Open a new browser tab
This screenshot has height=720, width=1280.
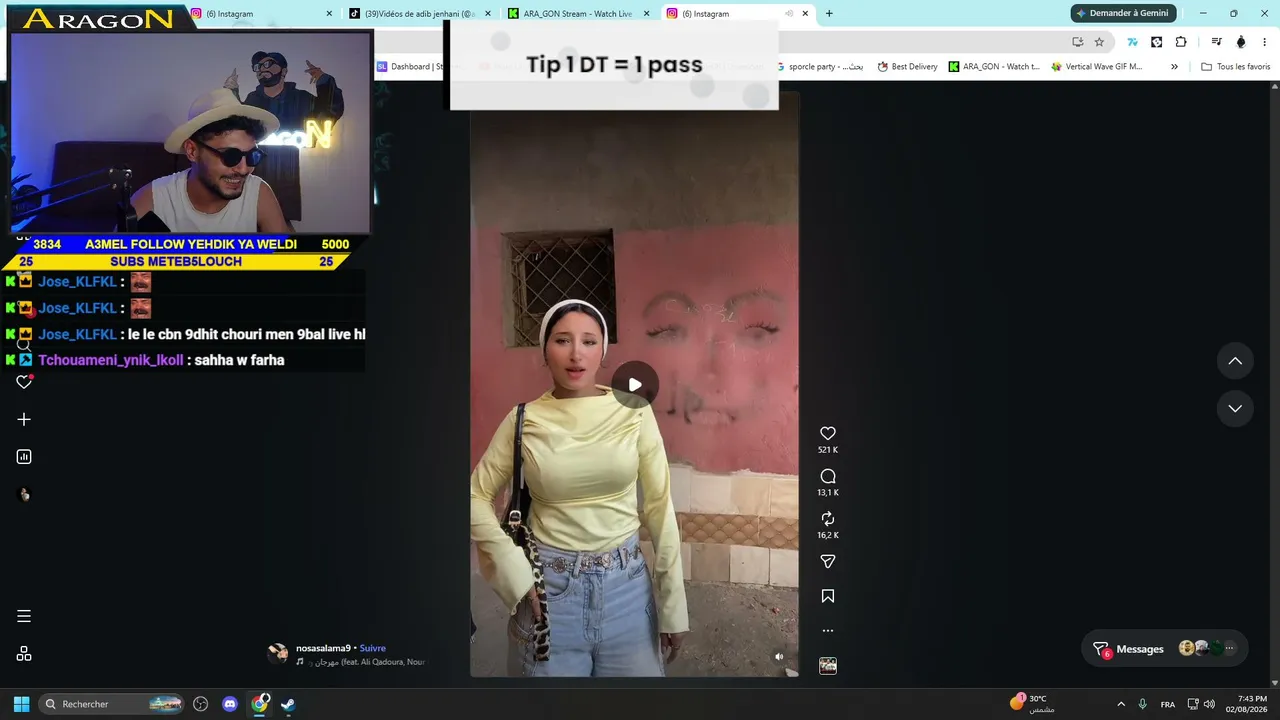pyautogui.click(x=829, y=14)
